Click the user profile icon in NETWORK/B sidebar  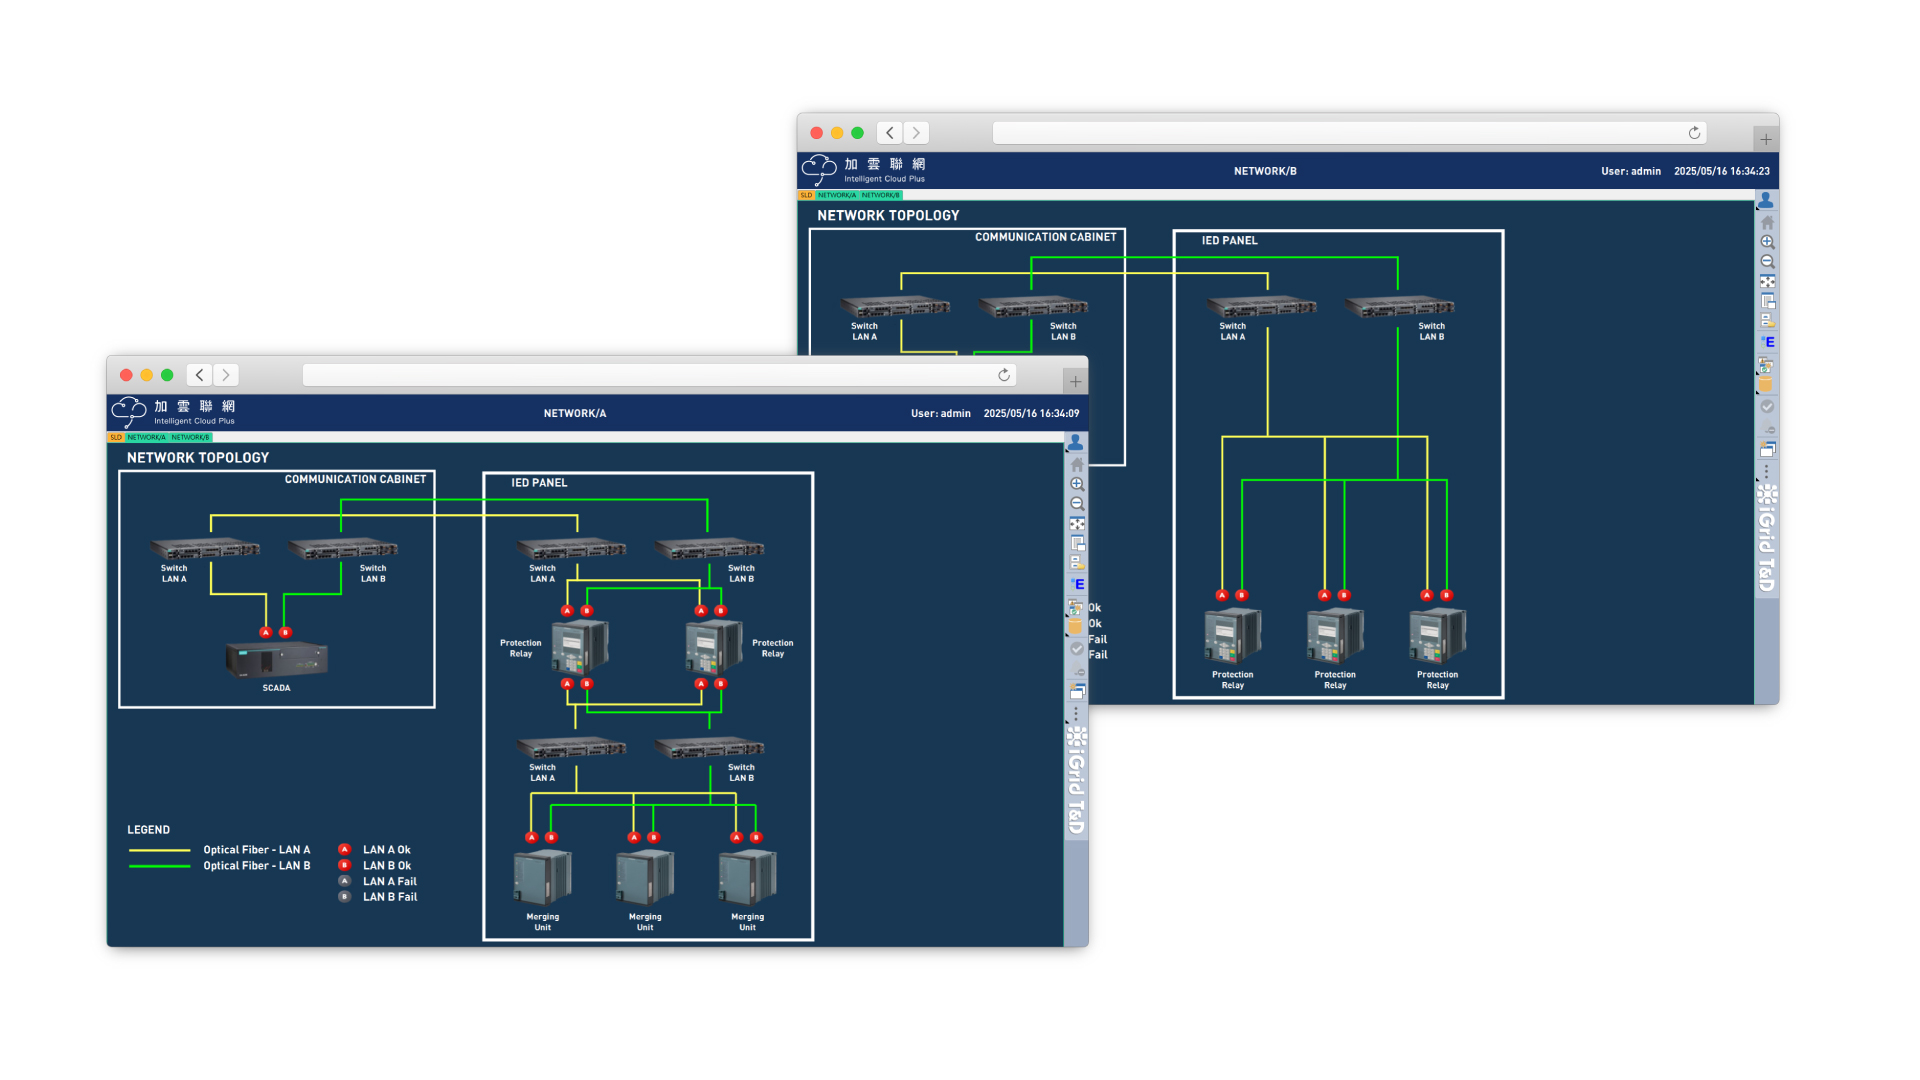pyautogui.click(x=1767, y=201)
